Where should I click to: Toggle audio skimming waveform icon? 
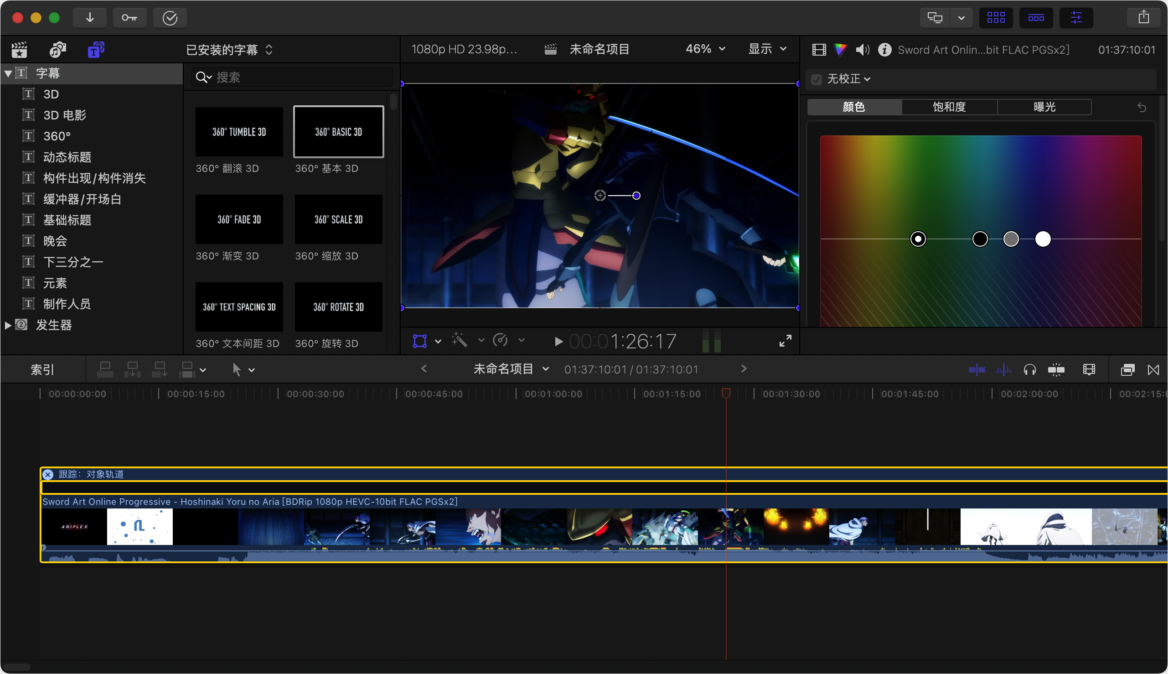[x=1003, y=369]
